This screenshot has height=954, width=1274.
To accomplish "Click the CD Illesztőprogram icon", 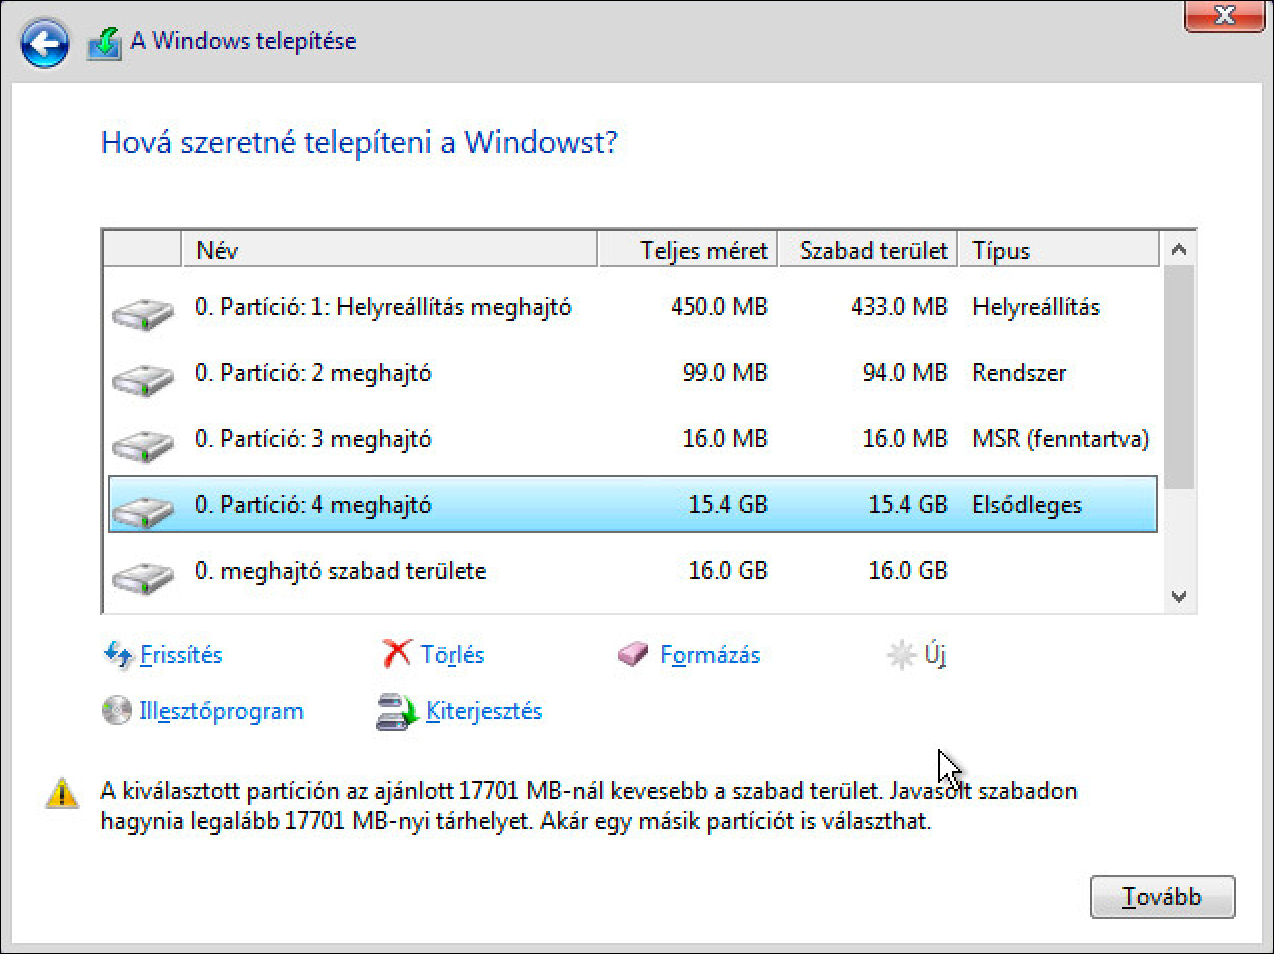I will point(117,711).
